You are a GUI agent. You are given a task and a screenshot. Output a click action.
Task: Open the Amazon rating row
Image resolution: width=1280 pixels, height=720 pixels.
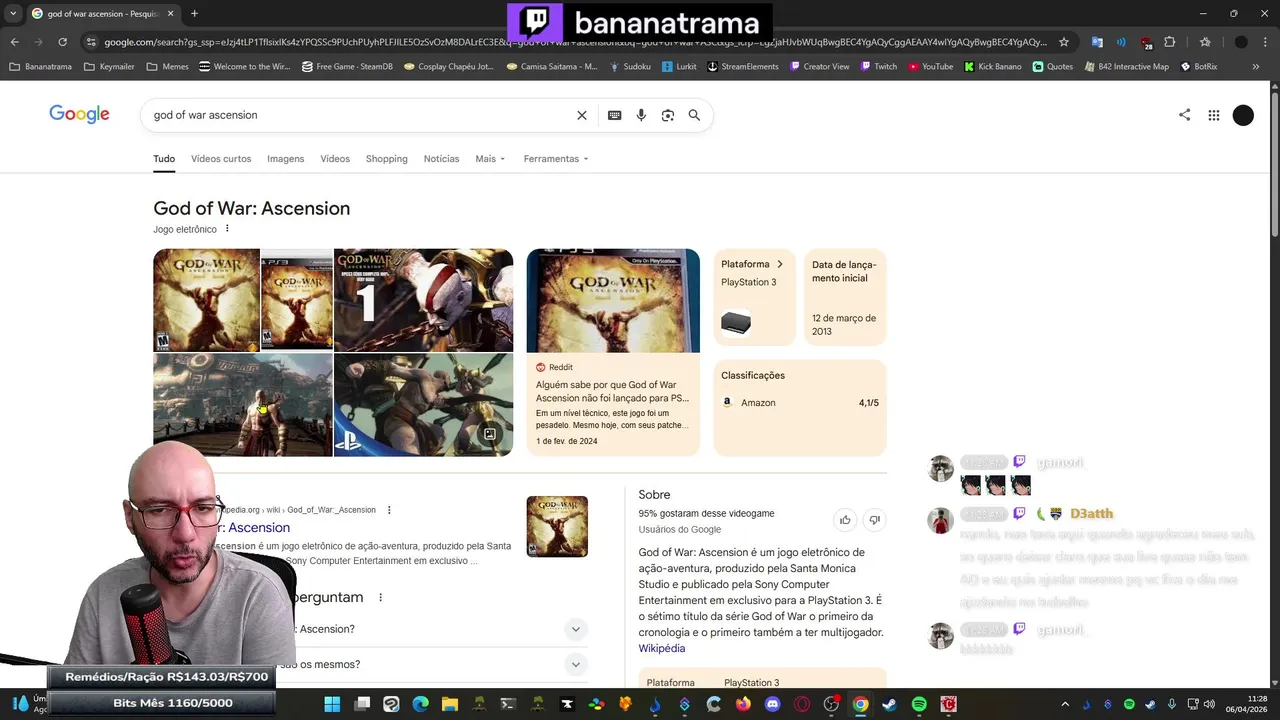(800, 403)
